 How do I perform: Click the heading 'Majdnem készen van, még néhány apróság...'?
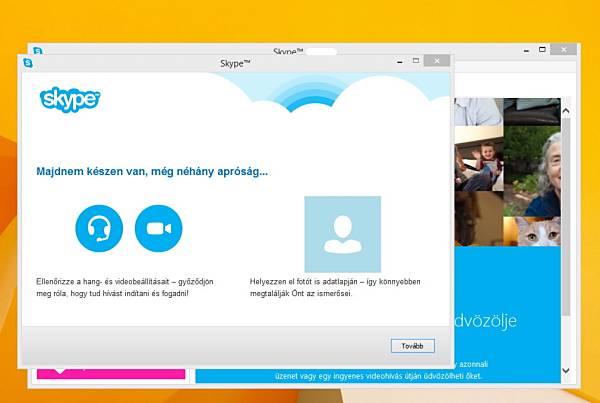[x=152, y=171]
